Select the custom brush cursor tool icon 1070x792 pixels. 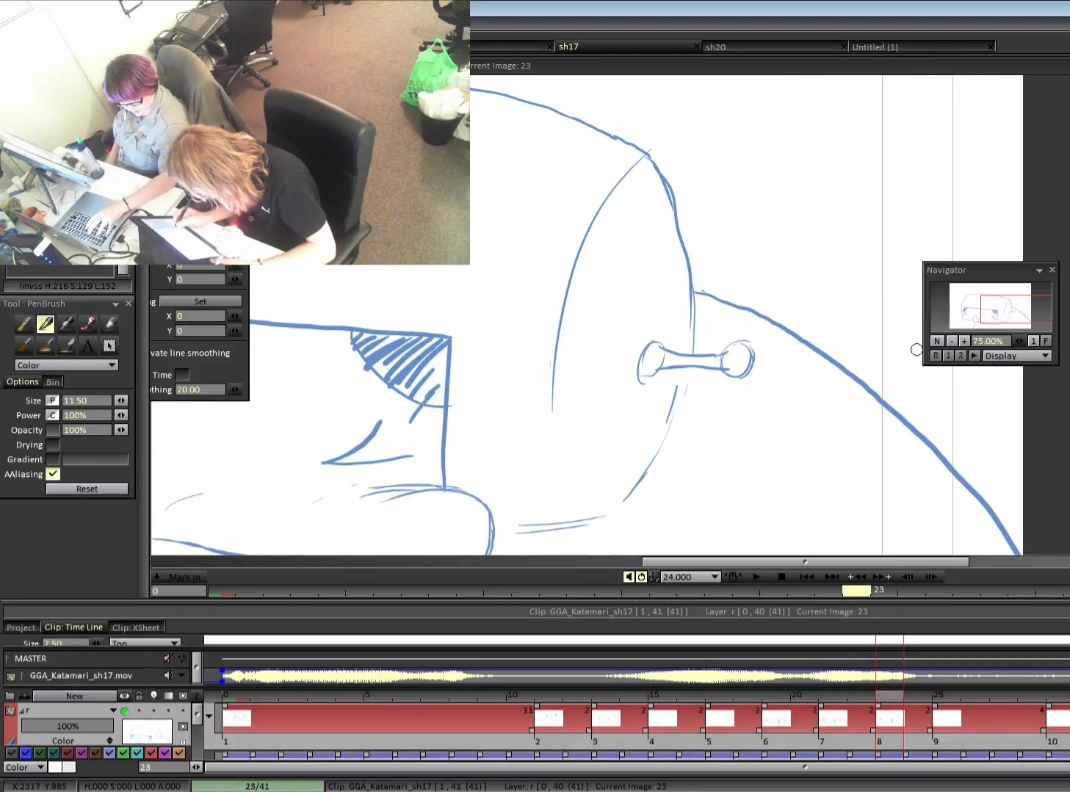[109, 345]
